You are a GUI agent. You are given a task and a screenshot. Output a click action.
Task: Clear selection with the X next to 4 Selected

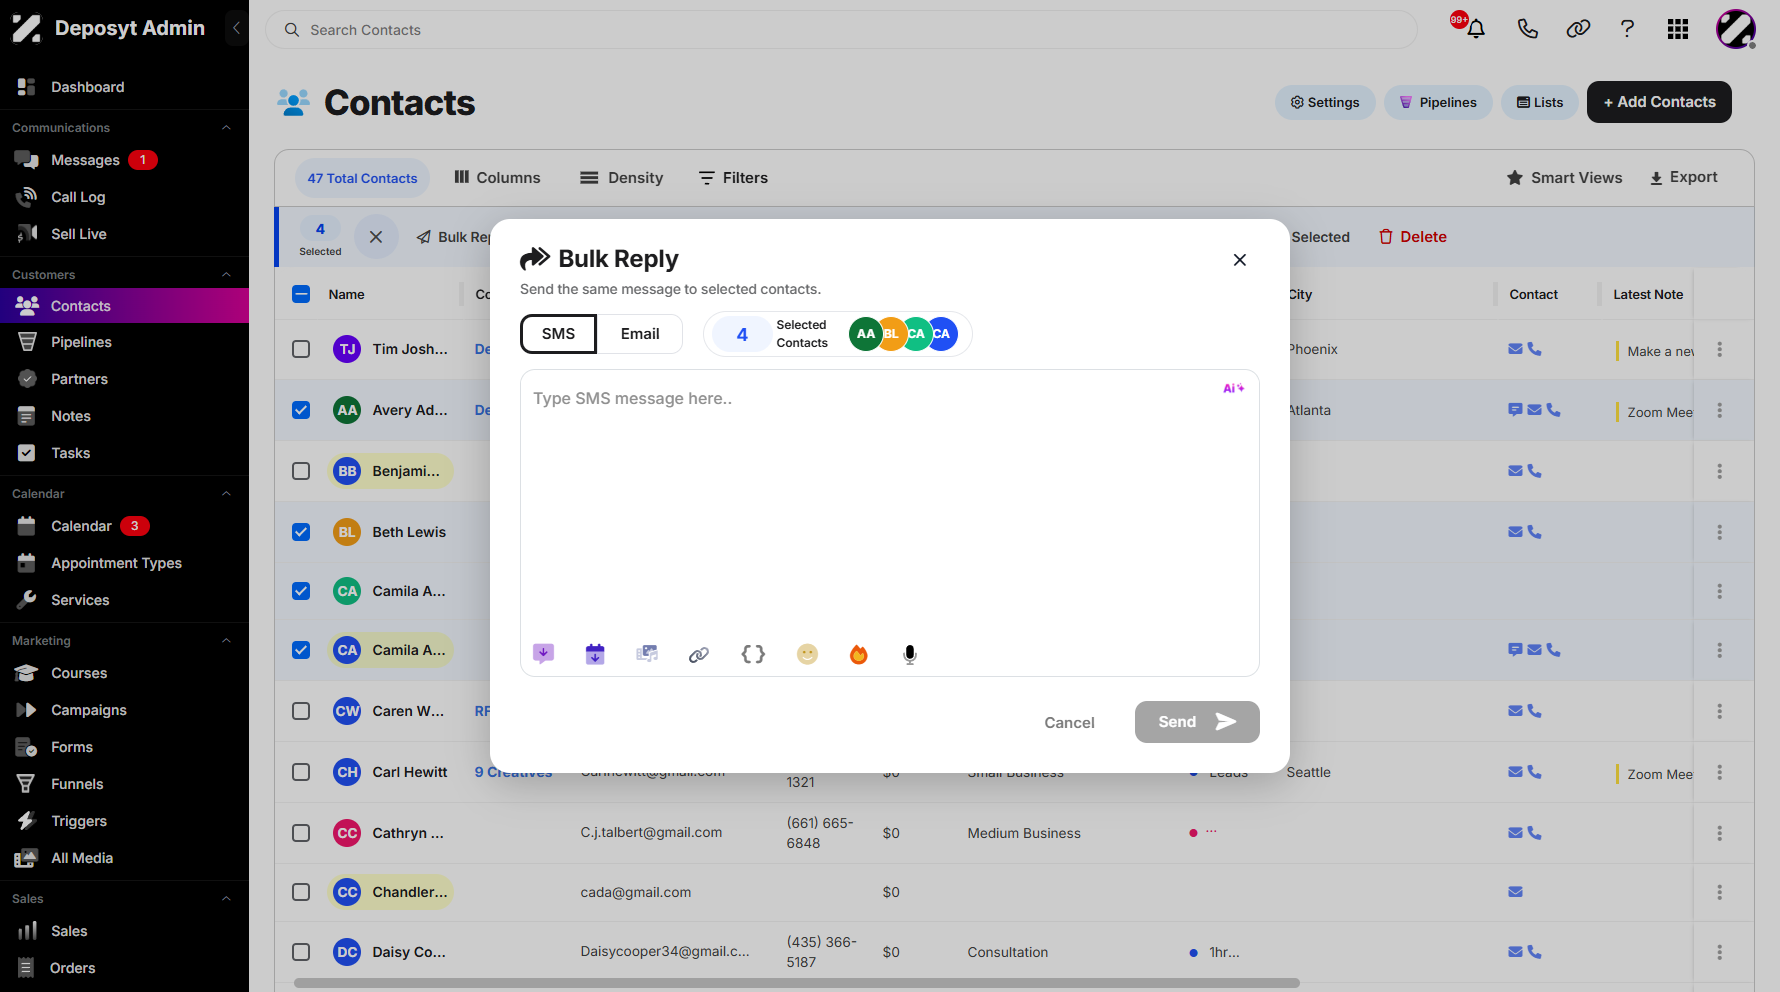(376, 237)
